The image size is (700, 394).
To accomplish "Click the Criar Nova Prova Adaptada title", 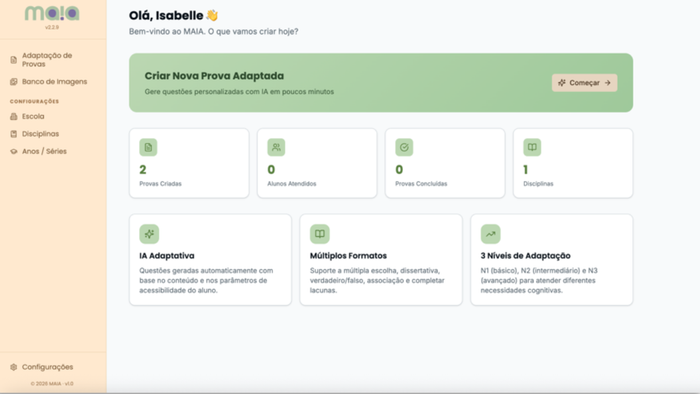I will click(x=214, y=76).
